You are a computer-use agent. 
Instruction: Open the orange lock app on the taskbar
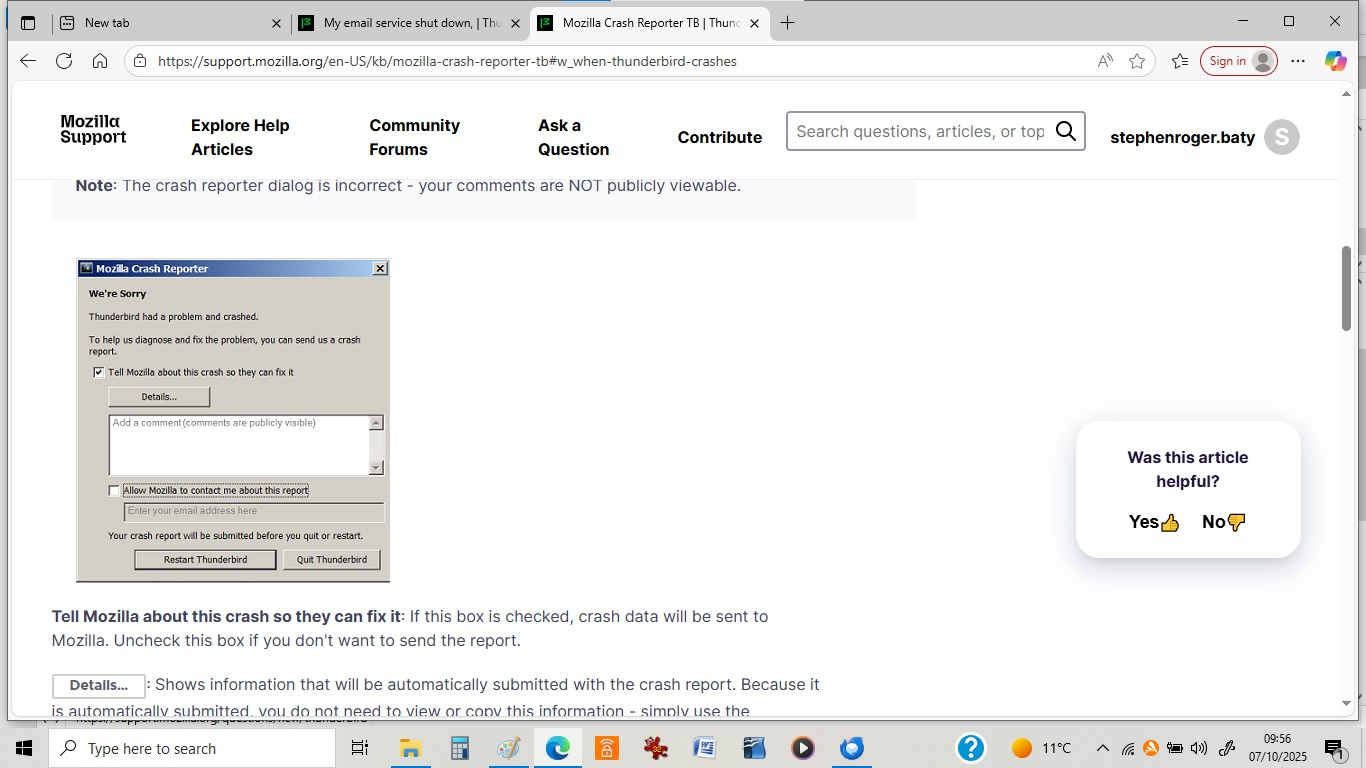607,748
